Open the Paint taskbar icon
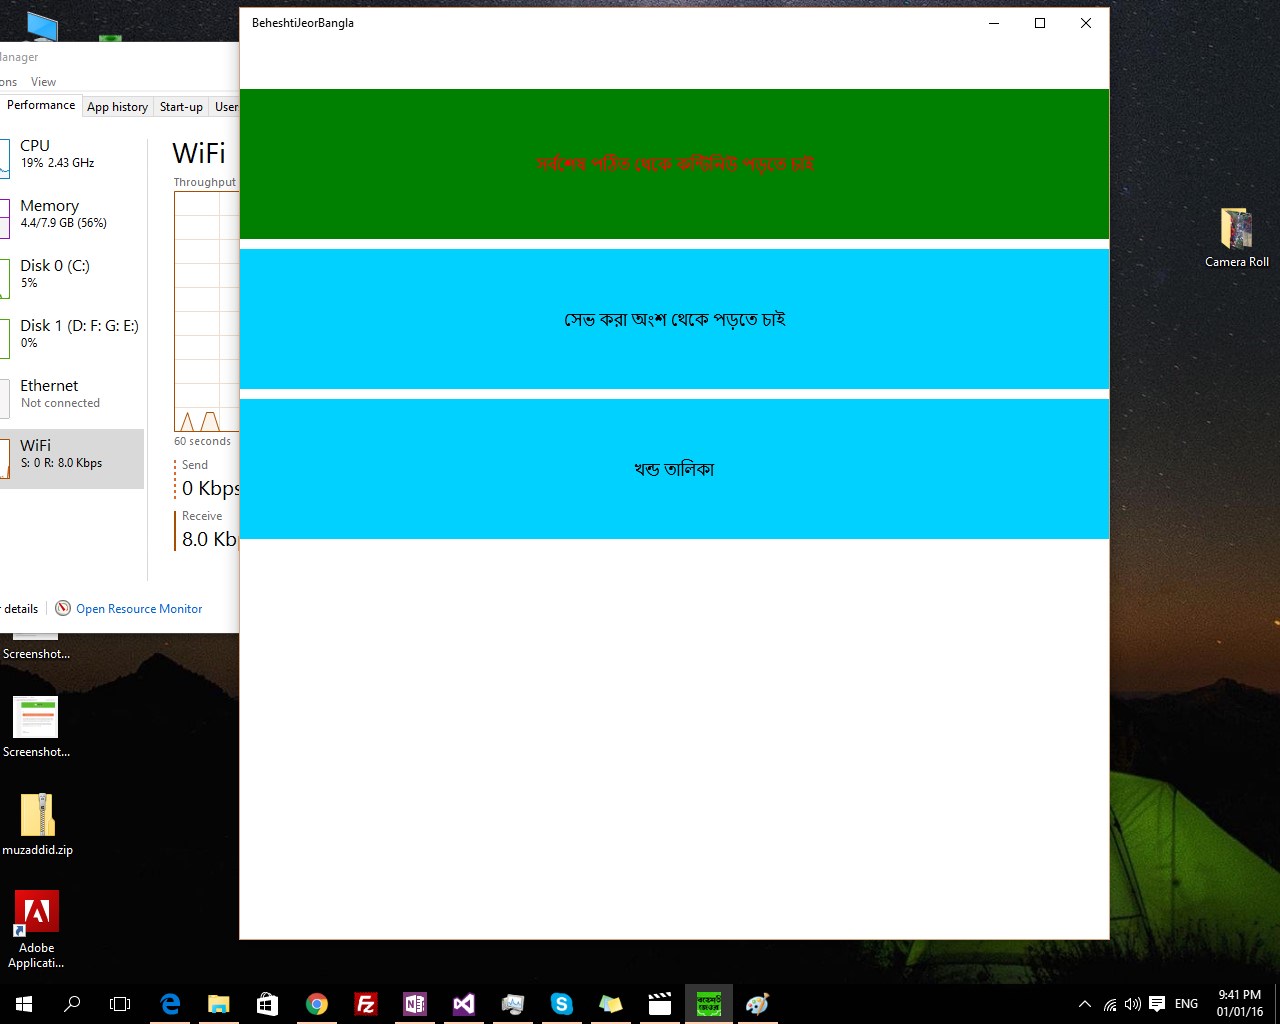 [x=758, y=1004]
